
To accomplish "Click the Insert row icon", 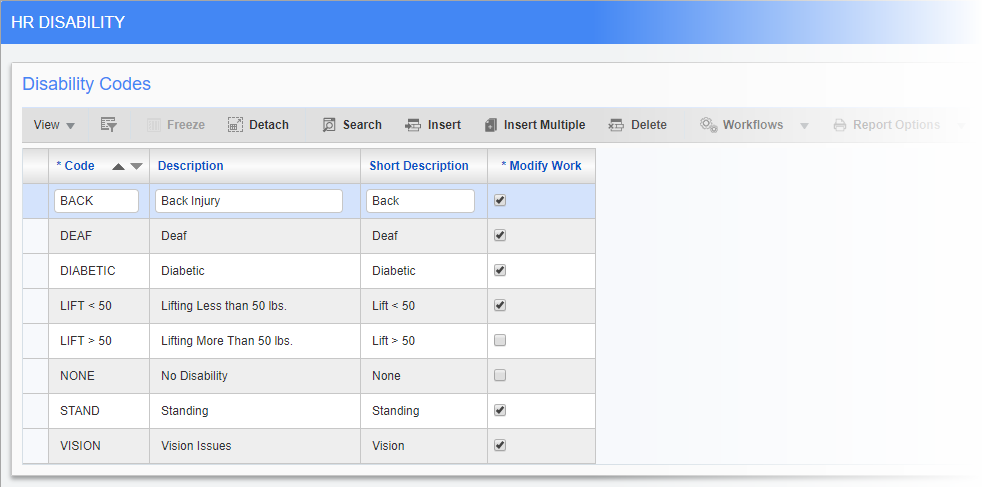I will [x=413, y=125].
